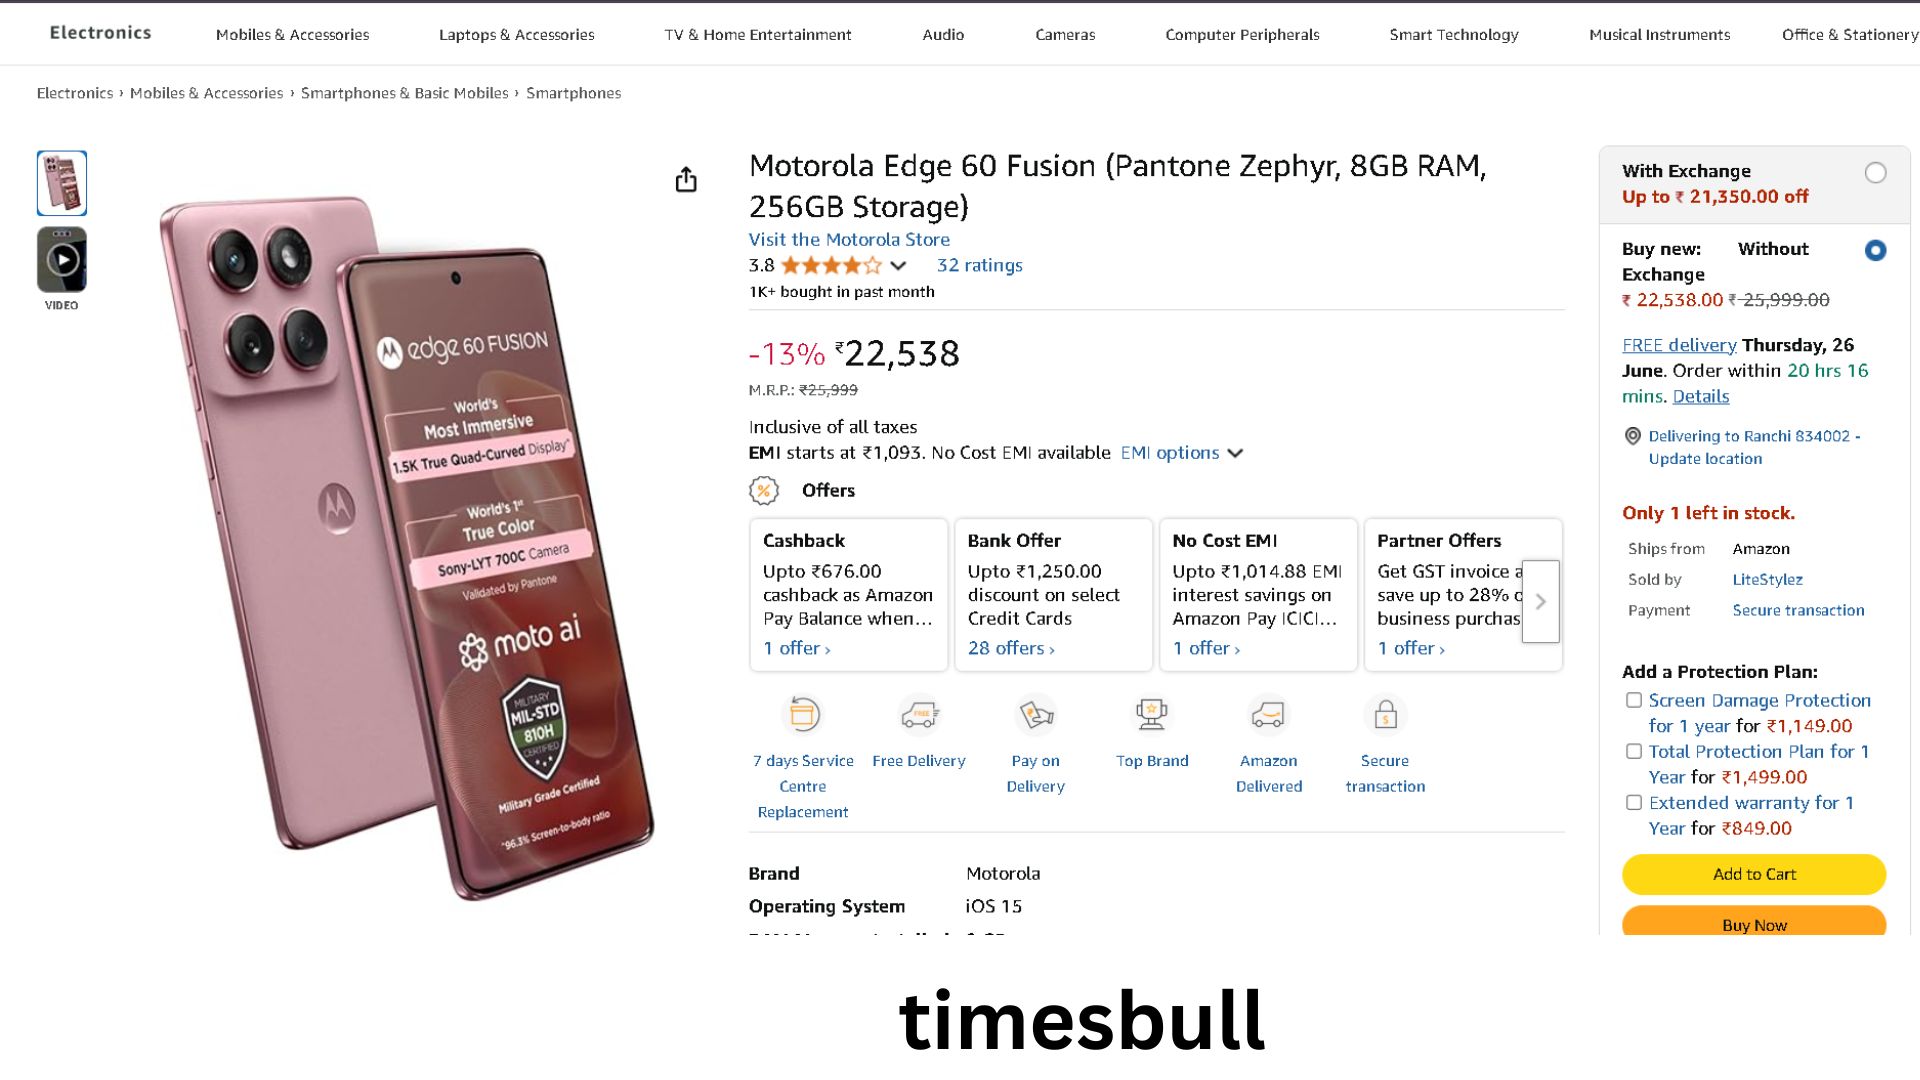
Task: Click the Pay on Delivery icon
Action: 1036,714
